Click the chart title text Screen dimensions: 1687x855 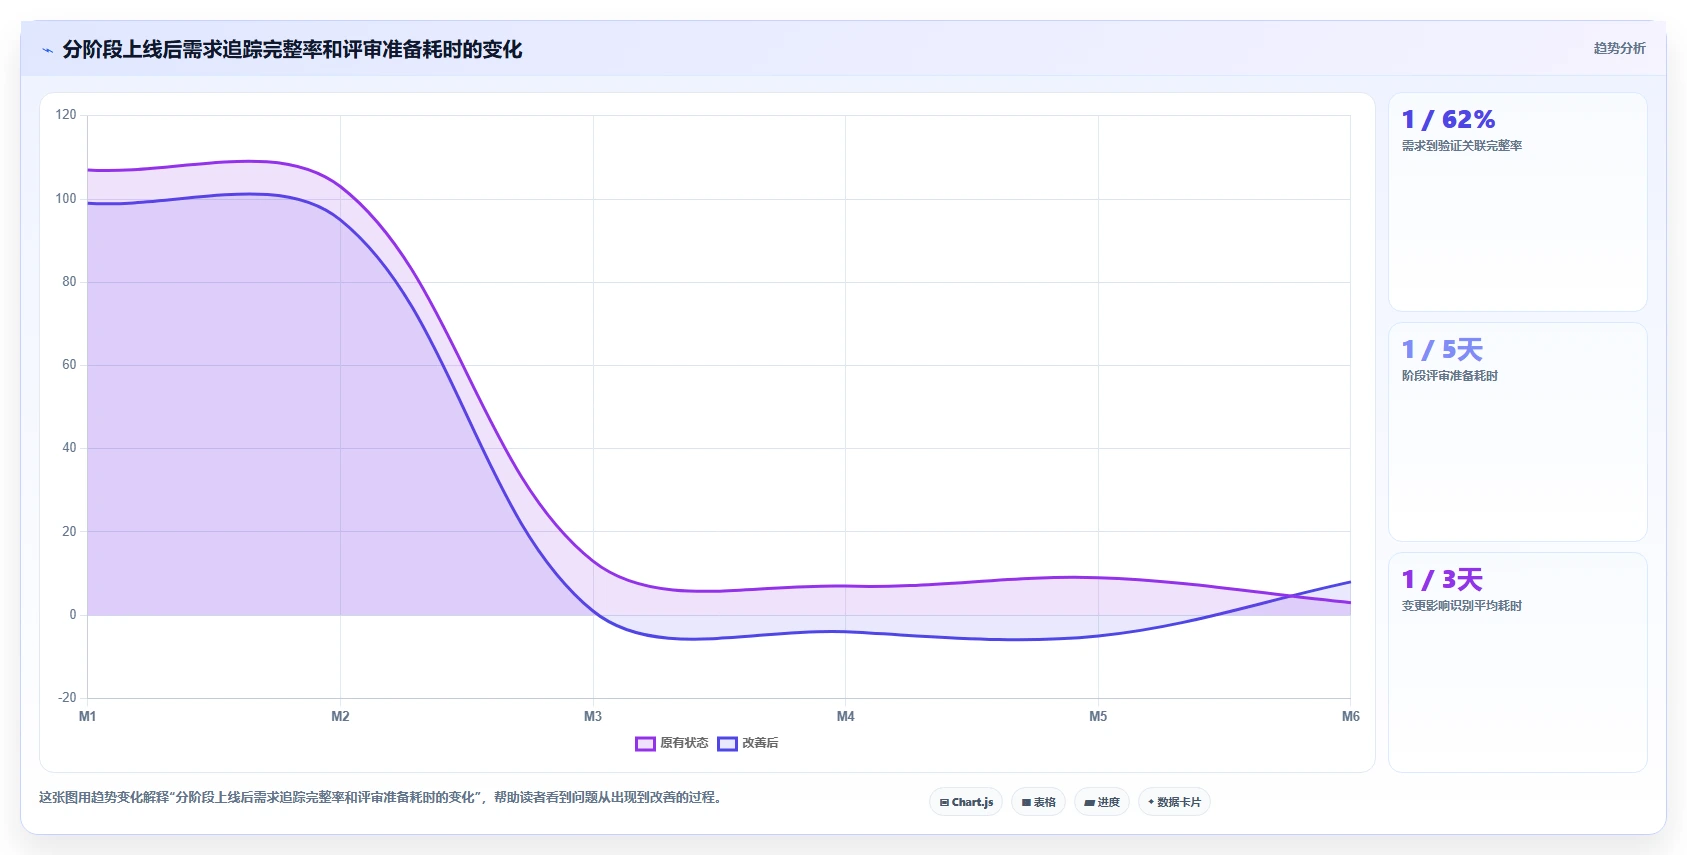coord(292,50)
